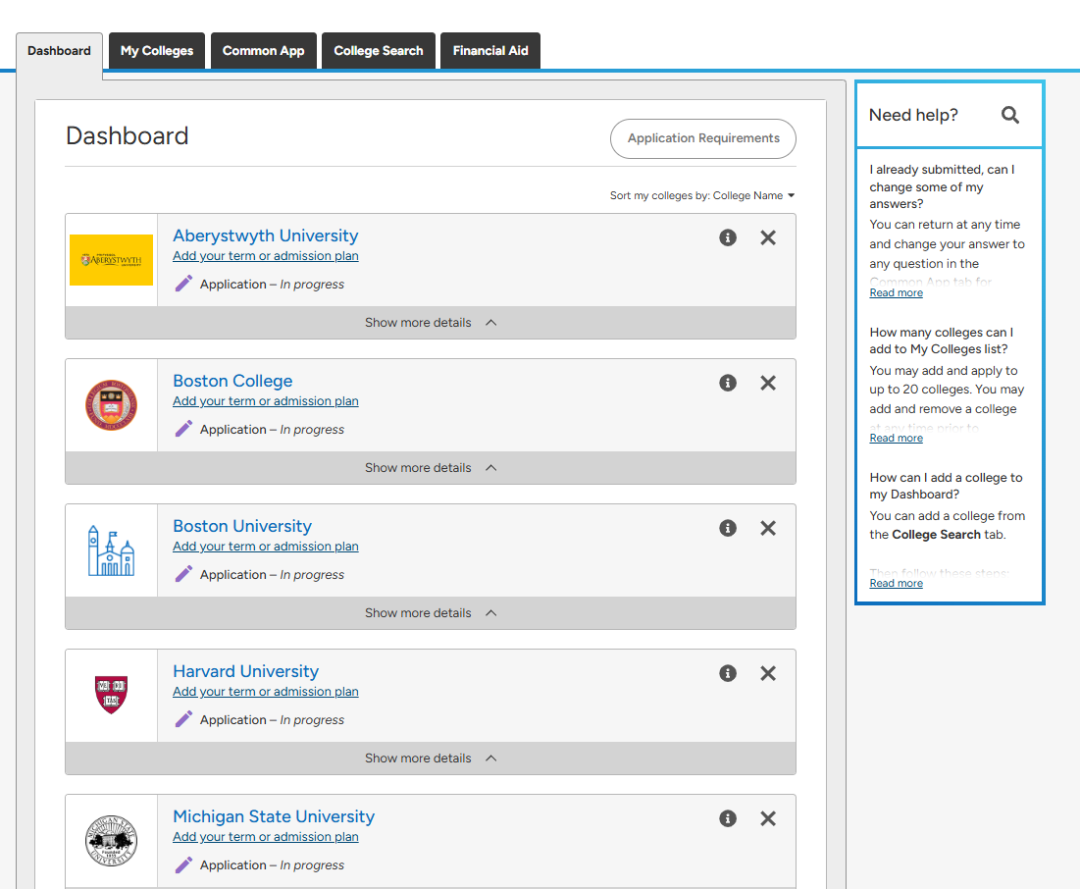Screen dimensions: 1080x889
Task: Show more details for Harvard University
Action: (430, 758)
